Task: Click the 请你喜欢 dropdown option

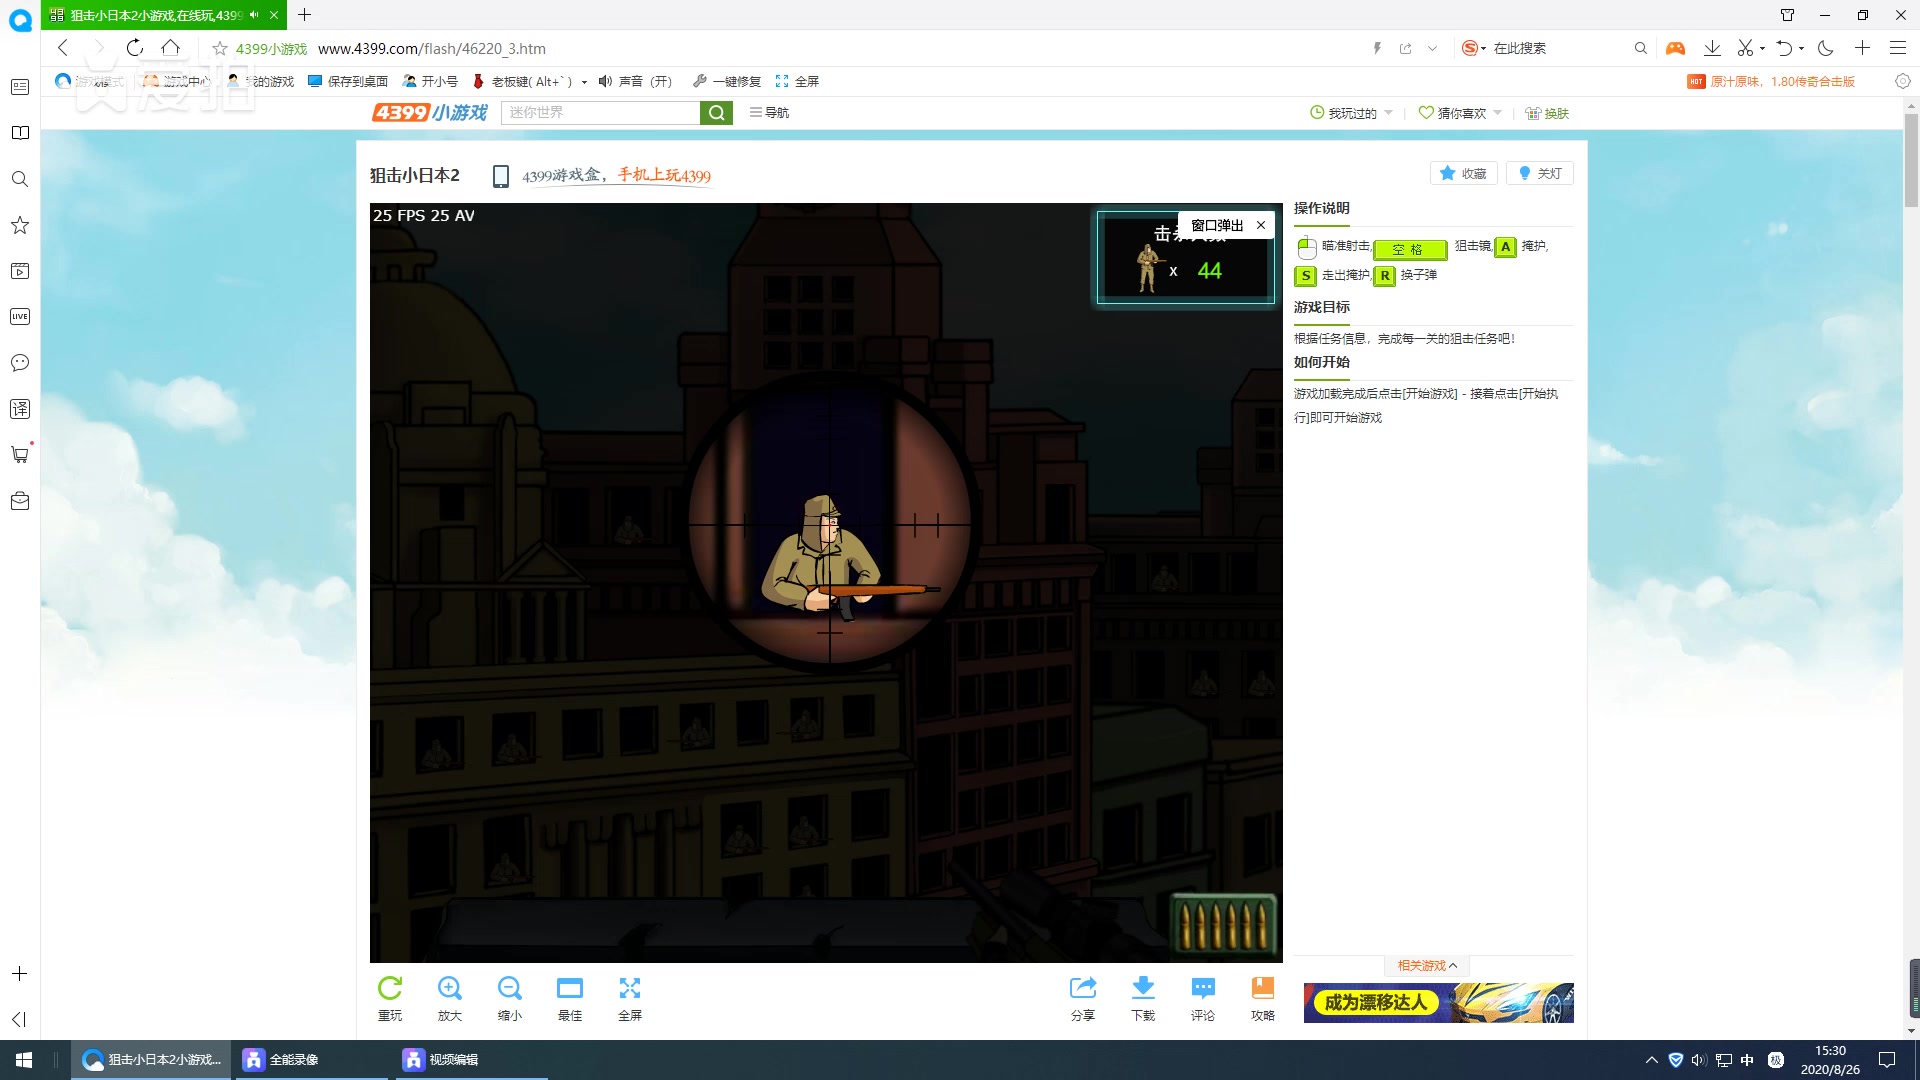Action: [x=1457, y=112]
